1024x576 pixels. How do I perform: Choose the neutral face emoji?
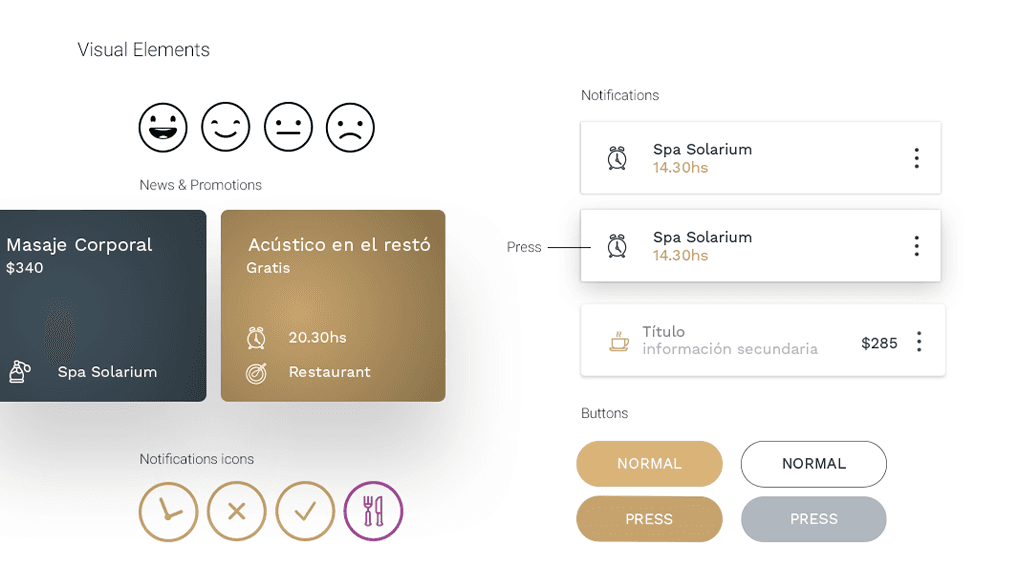(x=288, y=127)
